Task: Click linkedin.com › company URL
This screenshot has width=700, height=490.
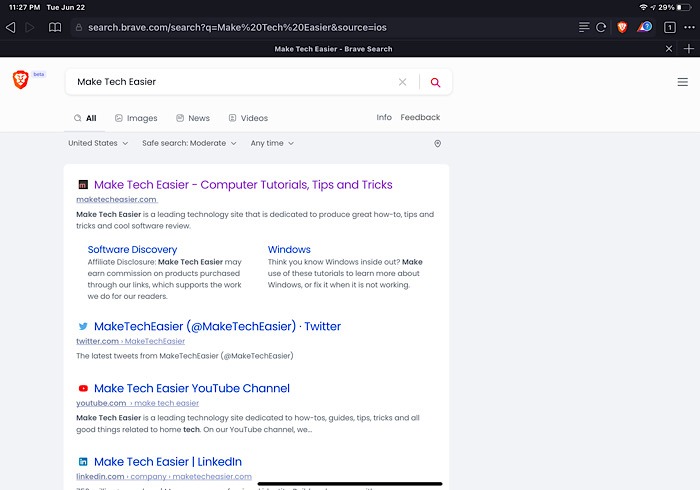Action: pos(164,477)
